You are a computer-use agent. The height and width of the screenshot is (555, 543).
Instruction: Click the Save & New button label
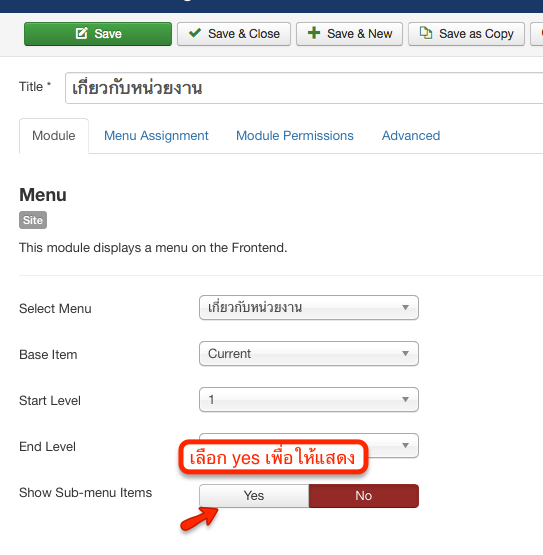tap(360, 34)
